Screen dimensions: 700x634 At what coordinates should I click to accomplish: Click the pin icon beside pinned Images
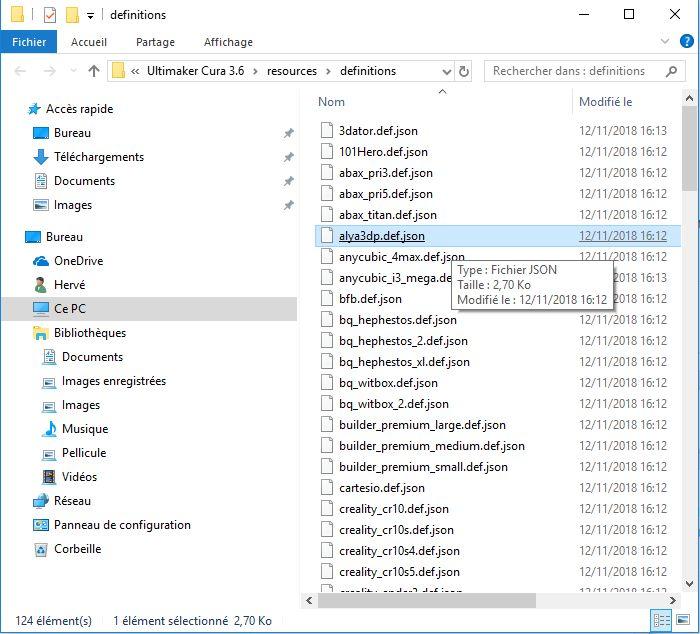pyautogui.click(x=289, y=205)
